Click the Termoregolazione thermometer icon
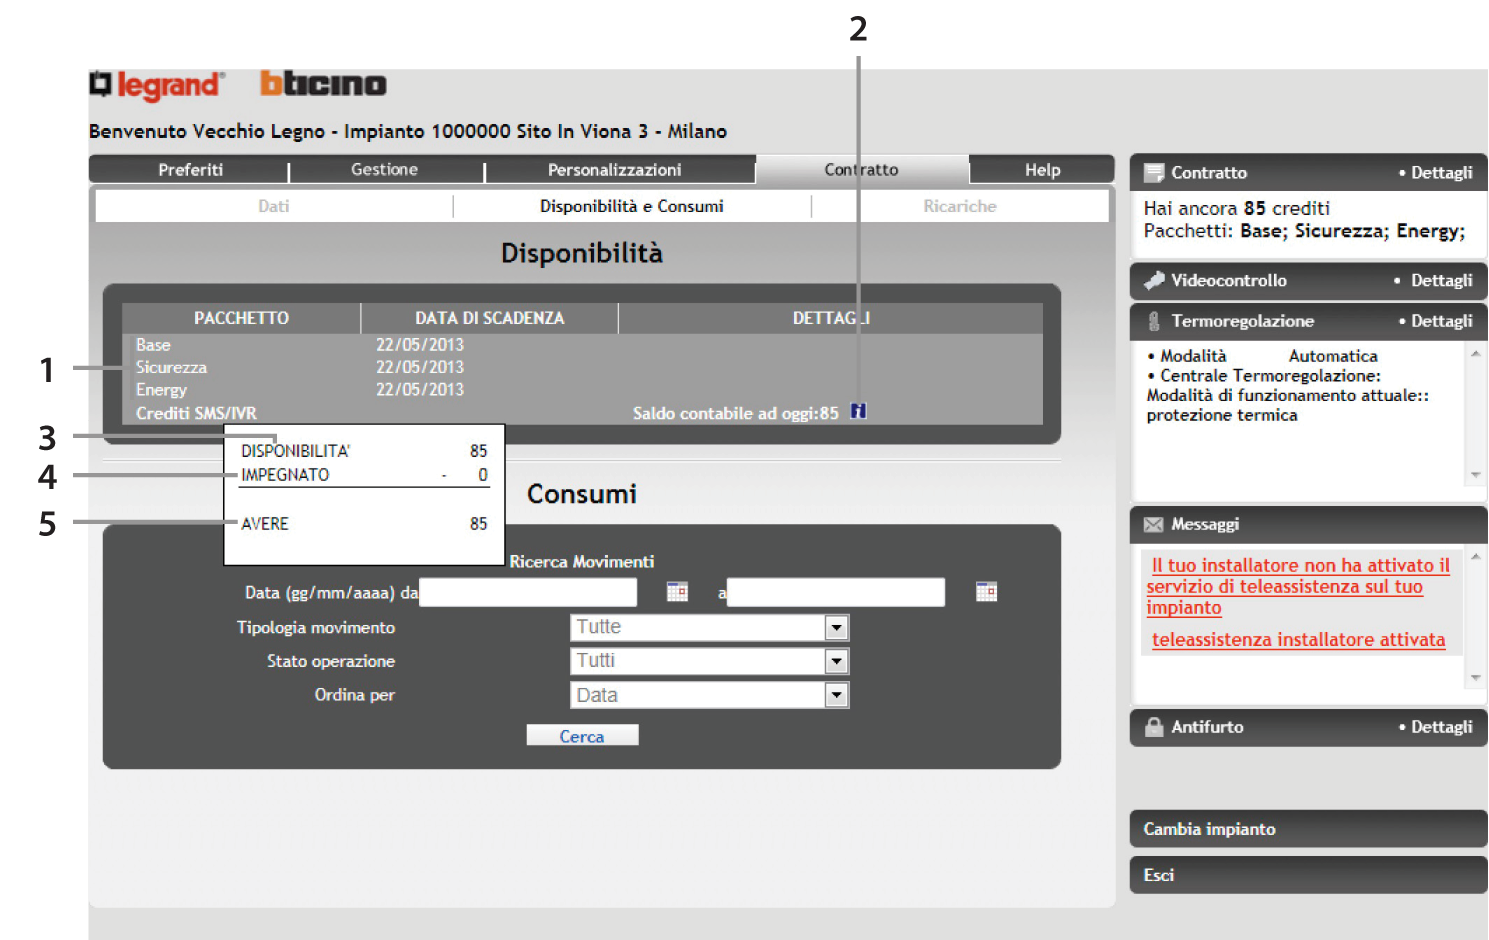1489x940 pixels. pos(1154,321)
